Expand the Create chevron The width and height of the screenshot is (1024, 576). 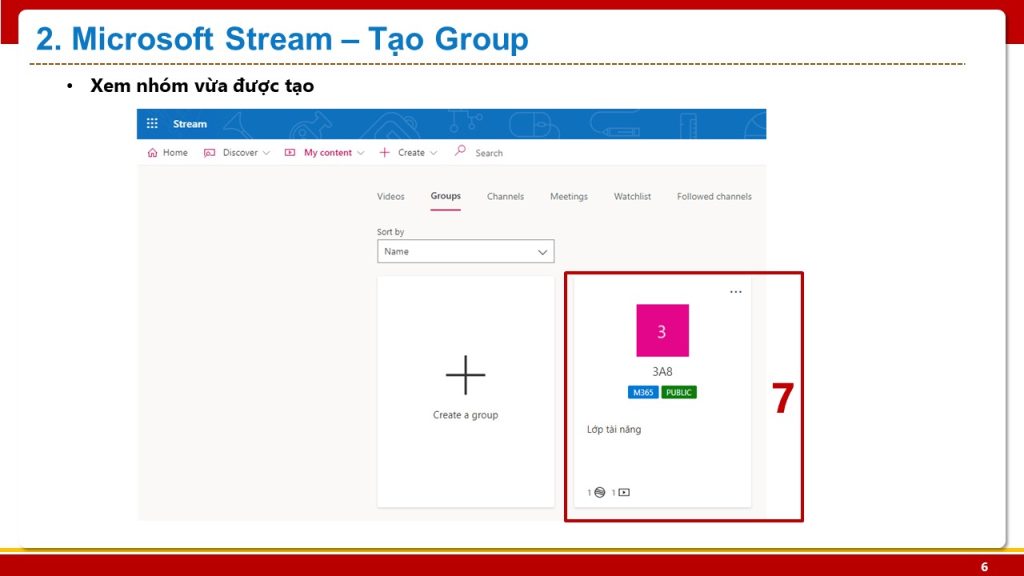coord(434,153)
